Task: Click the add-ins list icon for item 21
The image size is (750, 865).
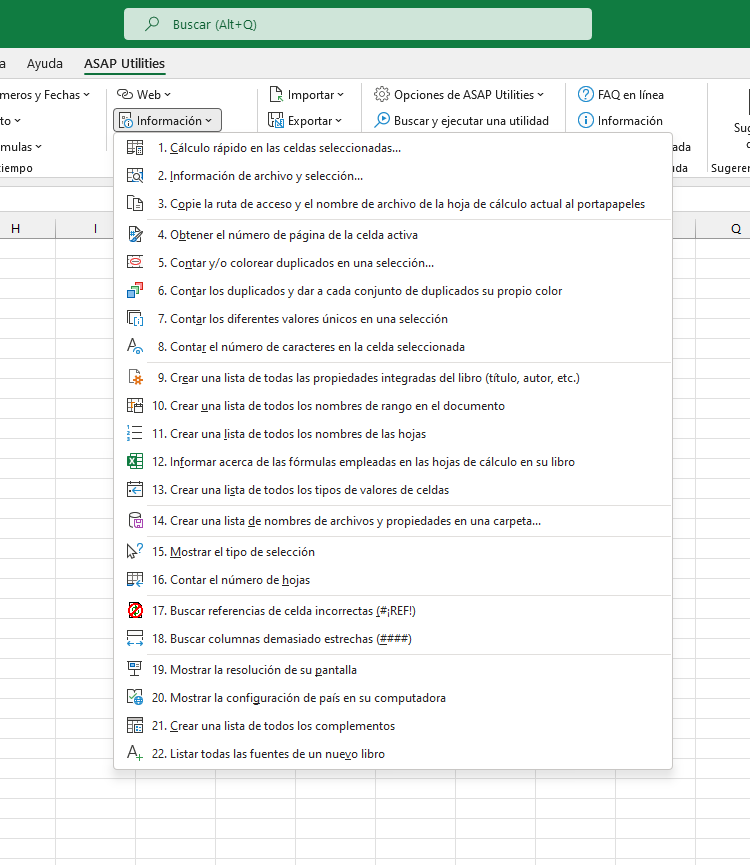Action: click(135, 726)
